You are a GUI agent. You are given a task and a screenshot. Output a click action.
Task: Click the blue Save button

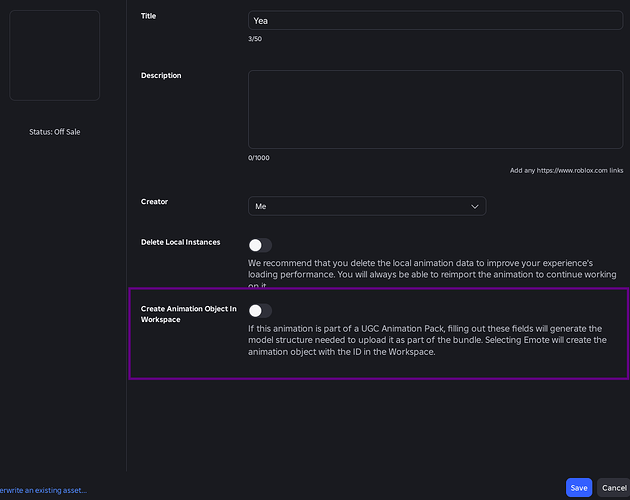[579, 488]
